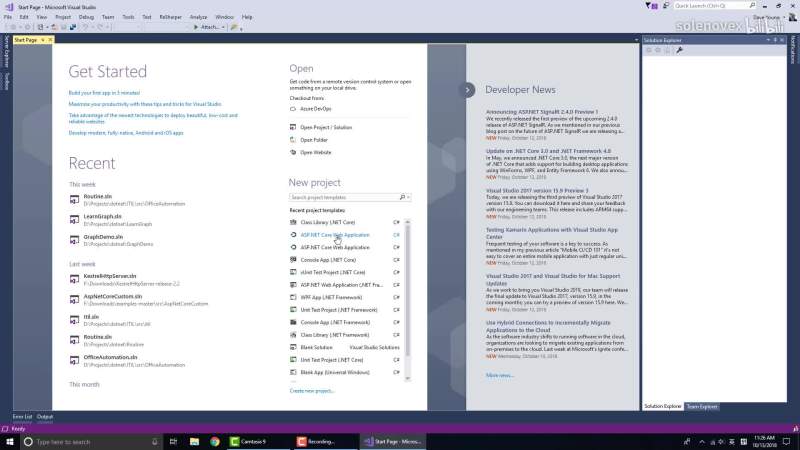Click the KestrelHttpServer.sln solution icon

74,280
